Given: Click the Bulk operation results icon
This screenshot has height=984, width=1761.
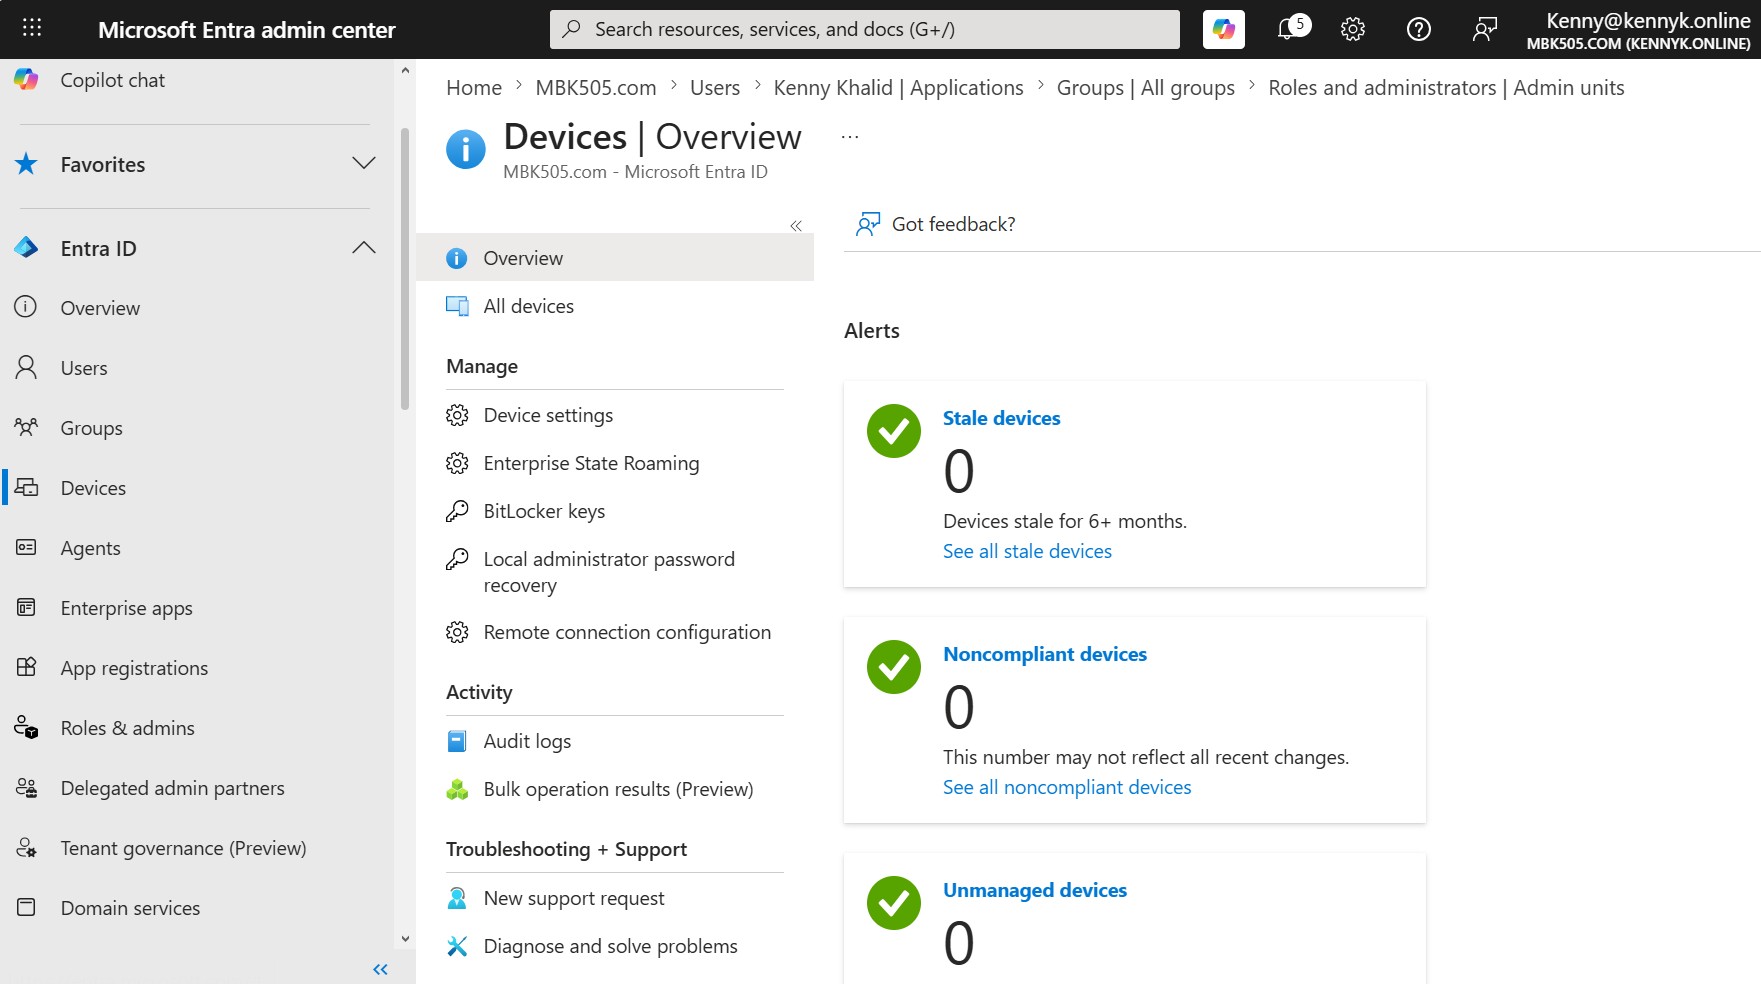Looking at the screenshot, I should [457, 789].
